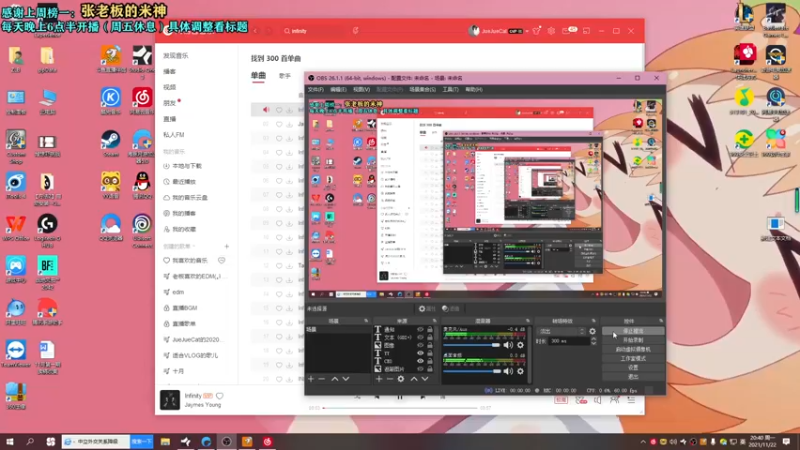Image resolution: width=800 pixels, height=450 pixels.
Task: Click 开始录制 button in OBS controls
Action: 633,340
